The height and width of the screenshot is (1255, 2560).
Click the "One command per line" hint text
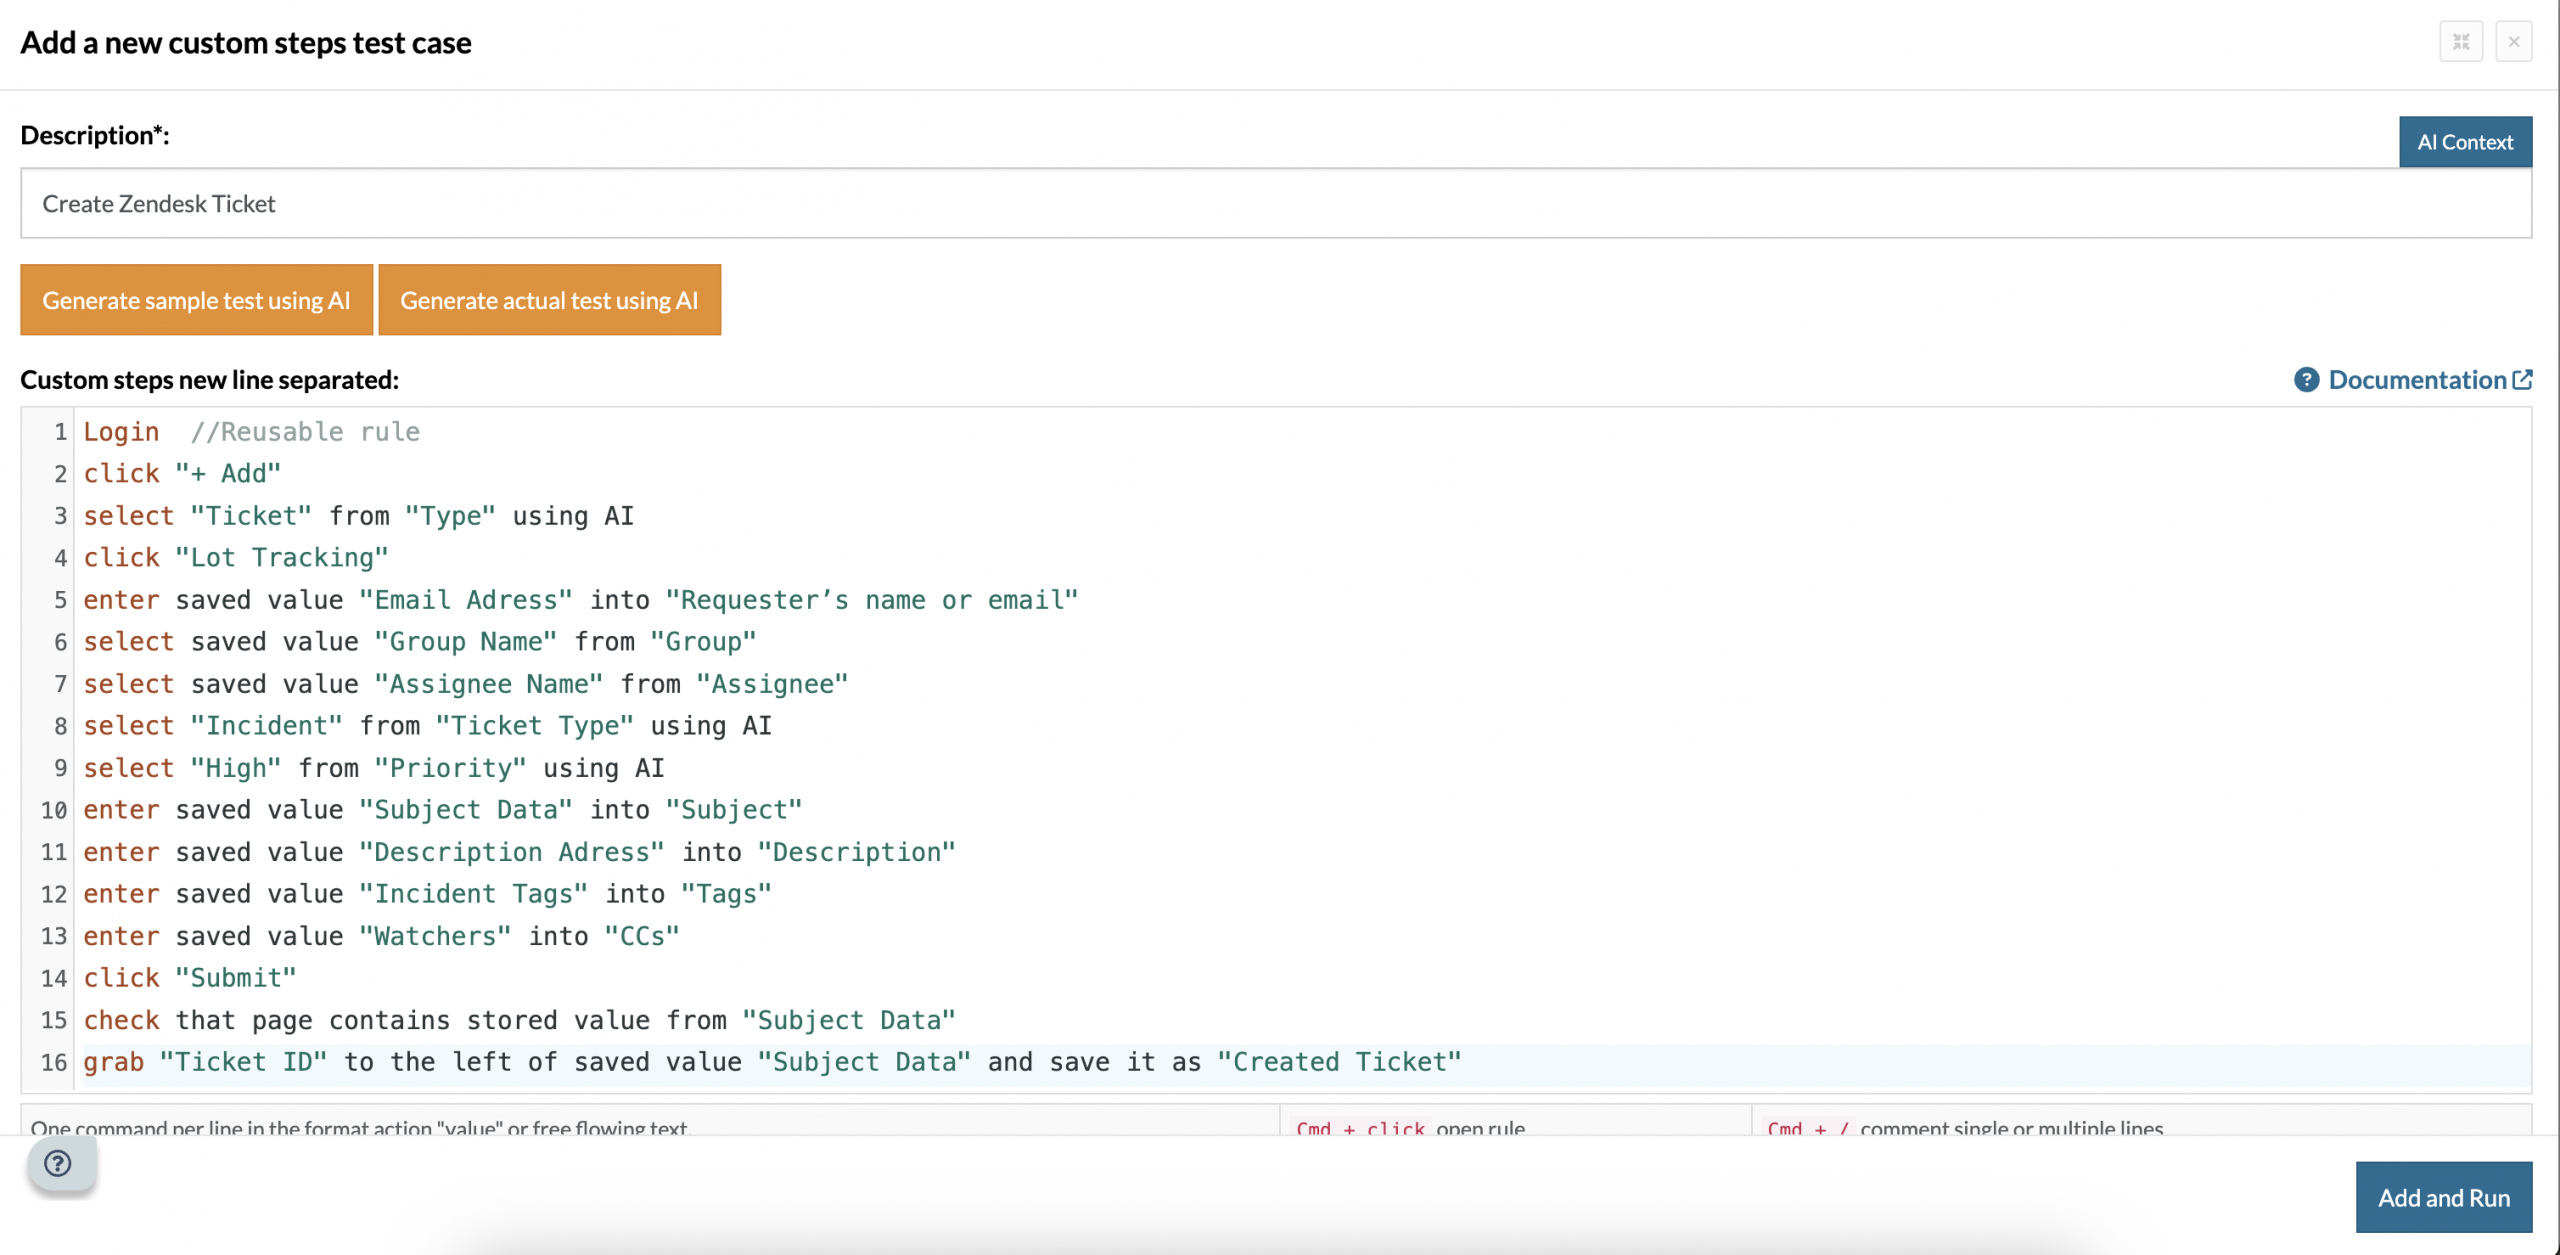point(359,1128)
